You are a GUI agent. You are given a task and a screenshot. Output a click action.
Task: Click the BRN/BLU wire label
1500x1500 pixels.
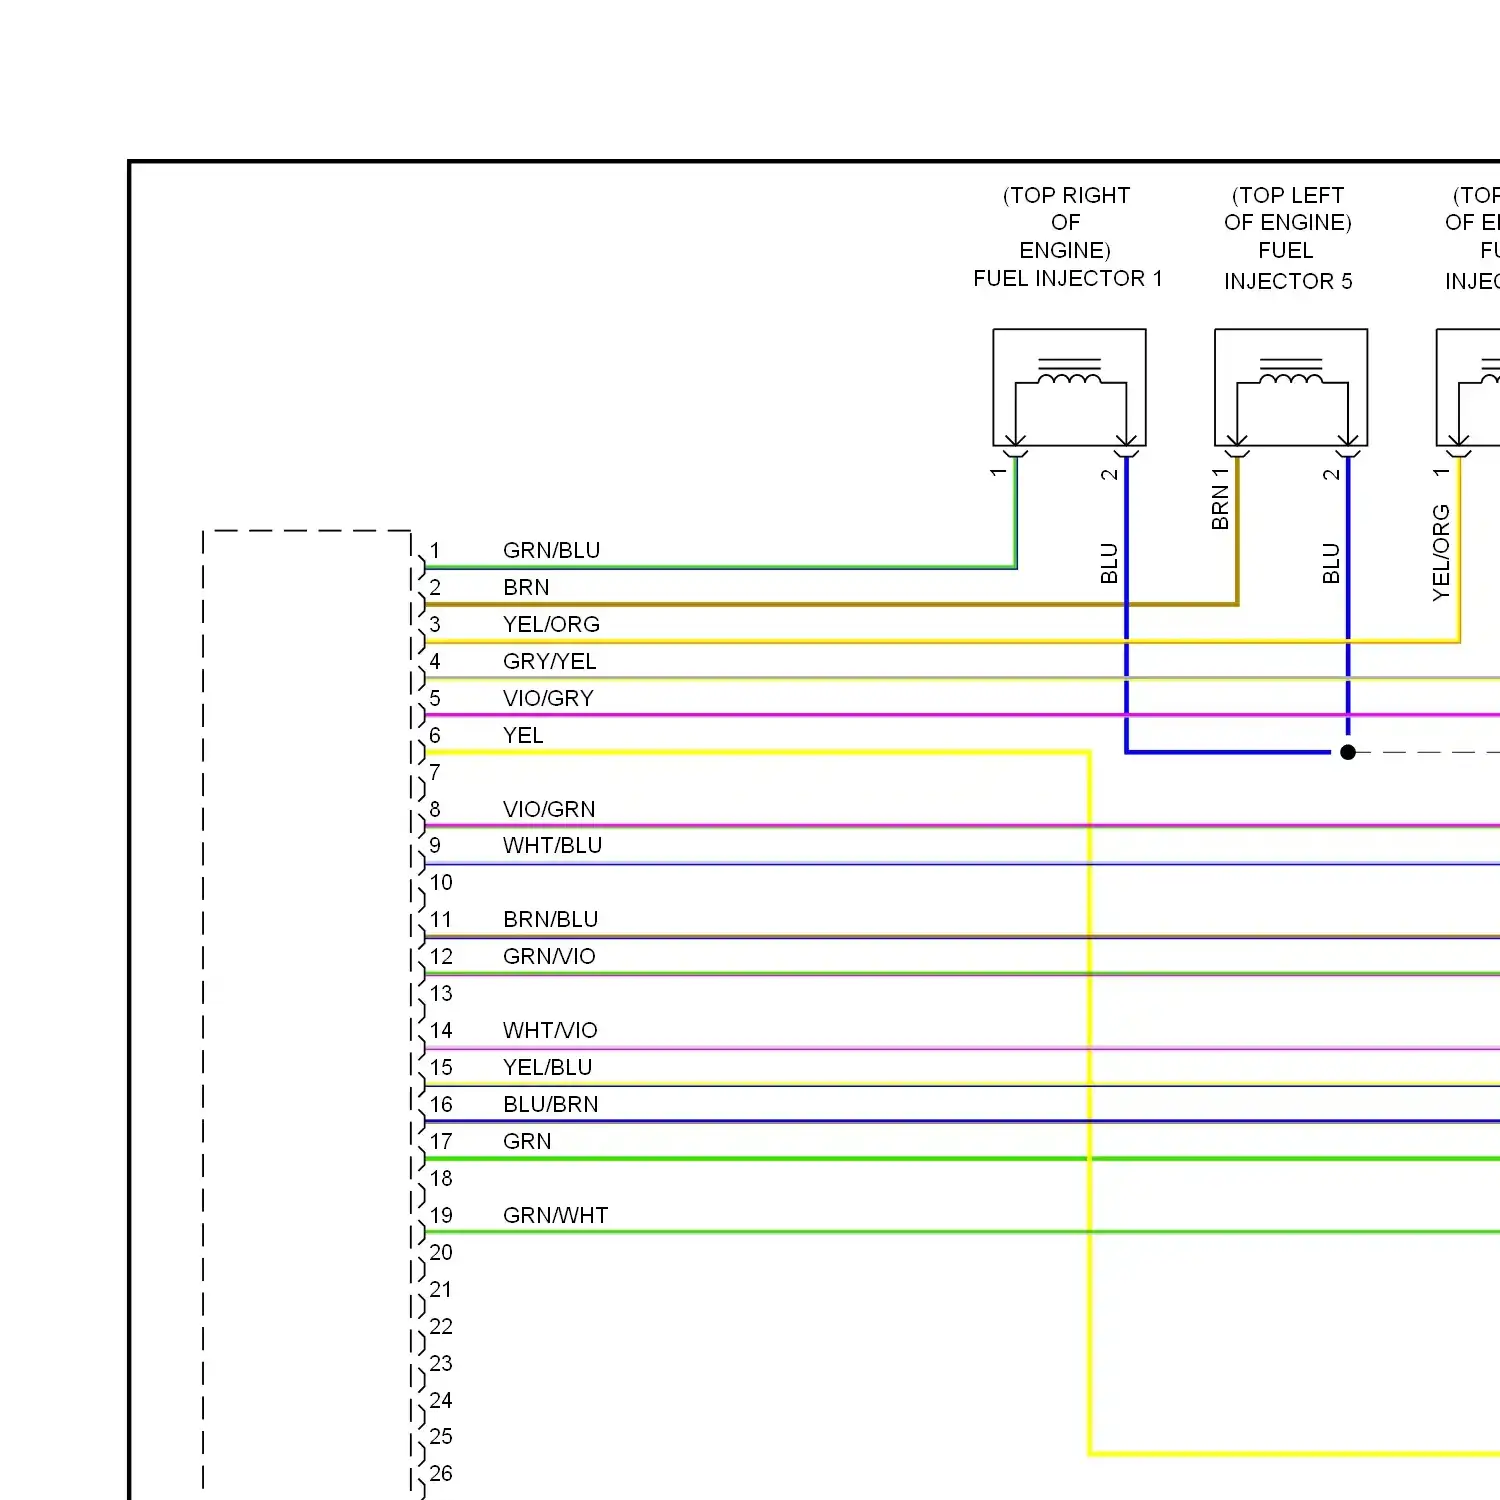[550, 920]
